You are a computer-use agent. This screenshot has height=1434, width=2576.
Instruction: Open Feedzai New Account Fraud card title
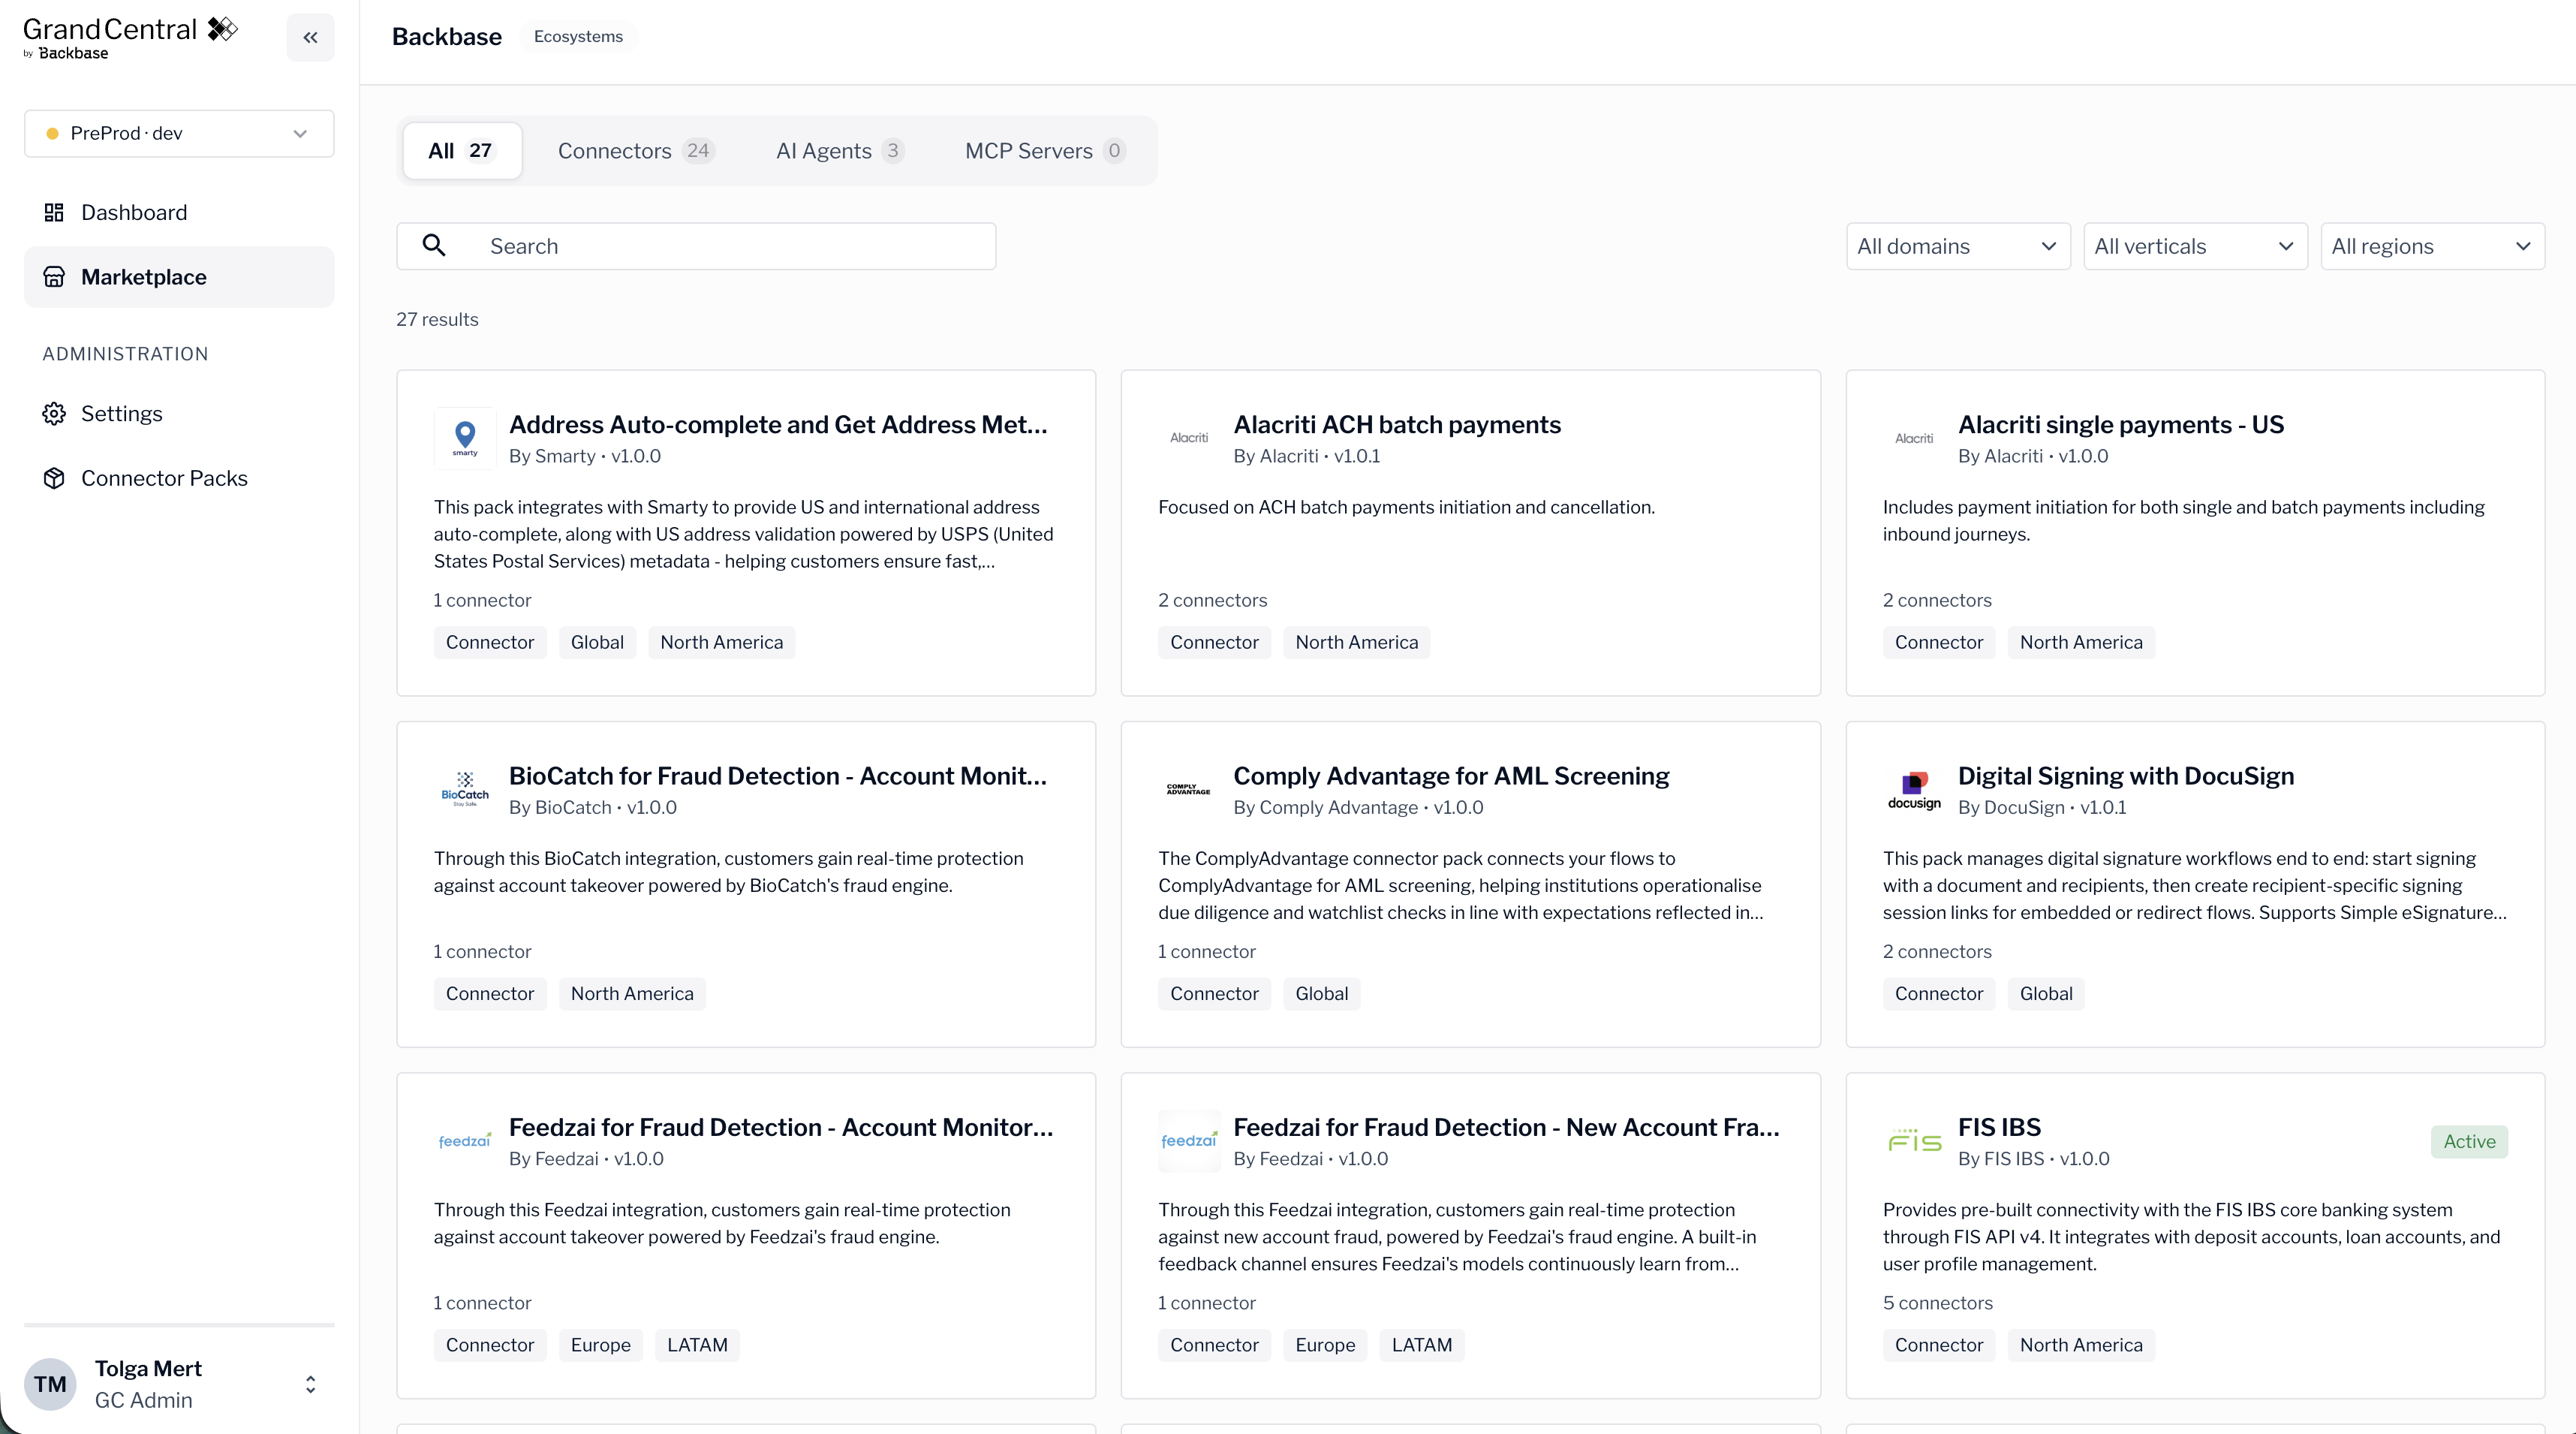coord(1506,1127)
